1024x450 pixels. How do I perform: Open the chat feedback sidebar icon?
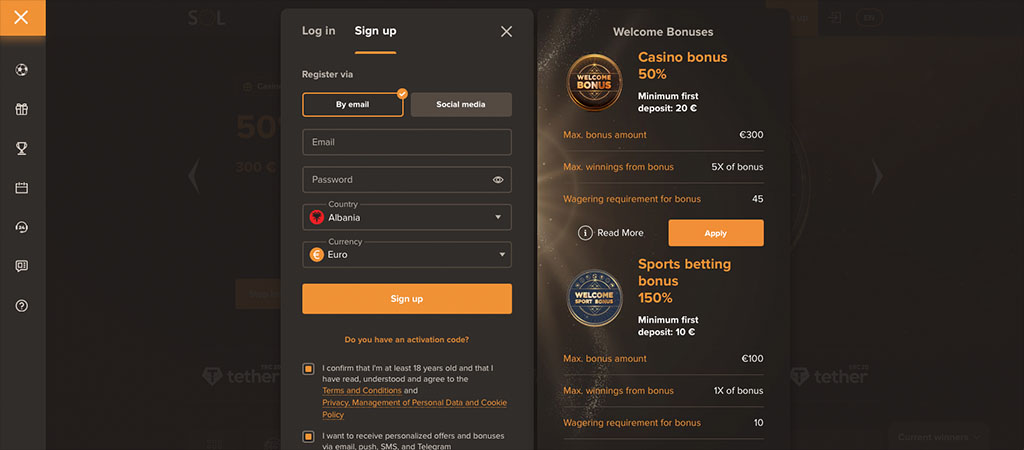click(x=22, y=266)
